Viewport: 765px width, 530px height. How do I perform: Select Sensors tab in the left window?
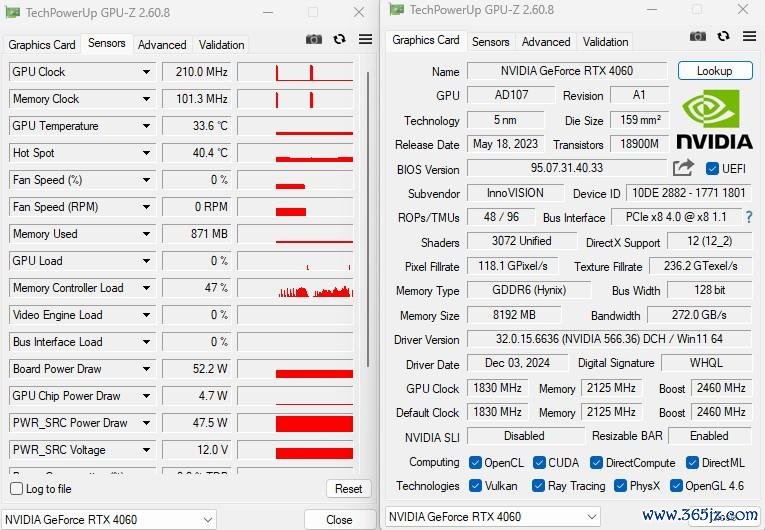[106, 43]
